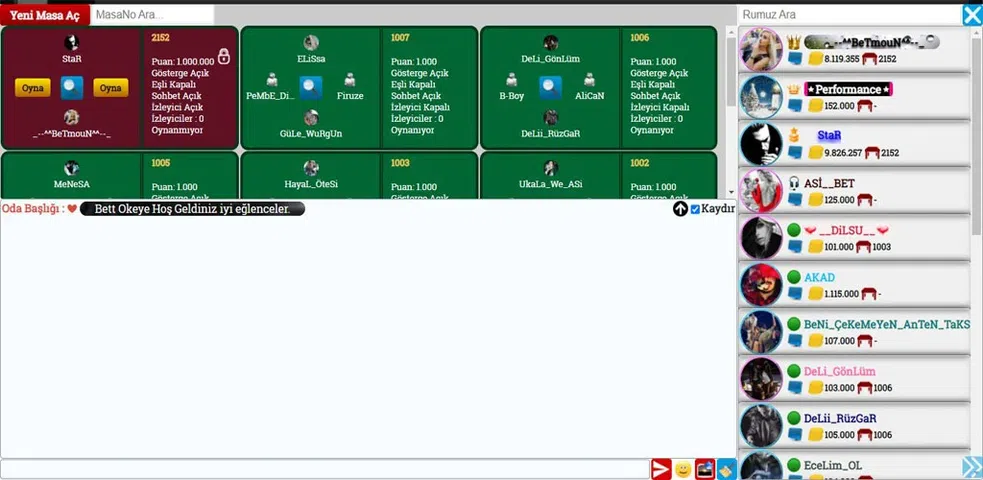Open the emoji smiley picker
This screenshot has width=983, height=480.
683,469
